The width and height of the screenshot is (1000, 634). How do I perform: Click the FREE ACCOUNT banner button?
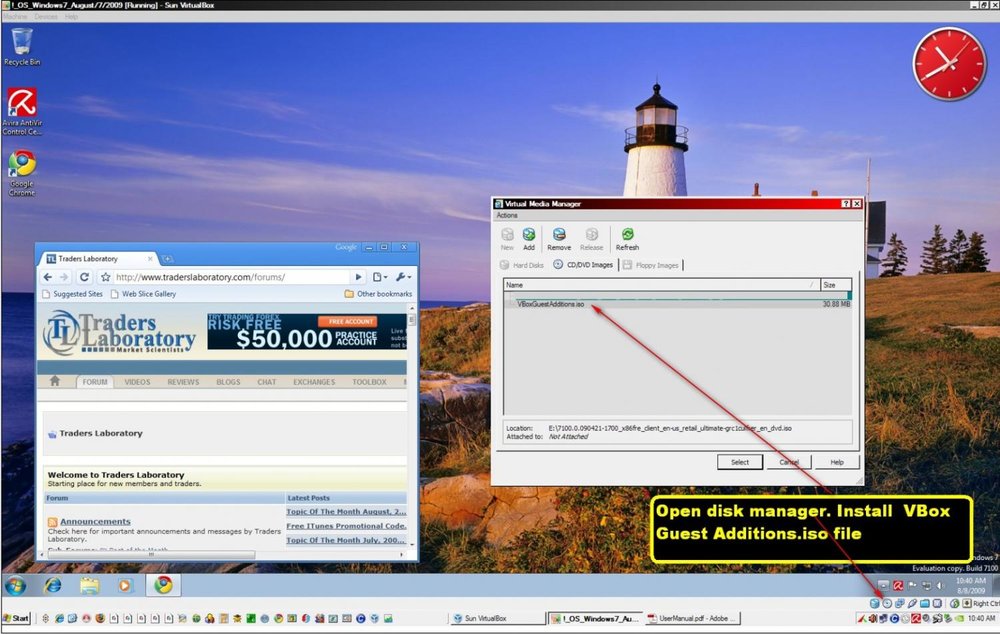pos(349,321)
